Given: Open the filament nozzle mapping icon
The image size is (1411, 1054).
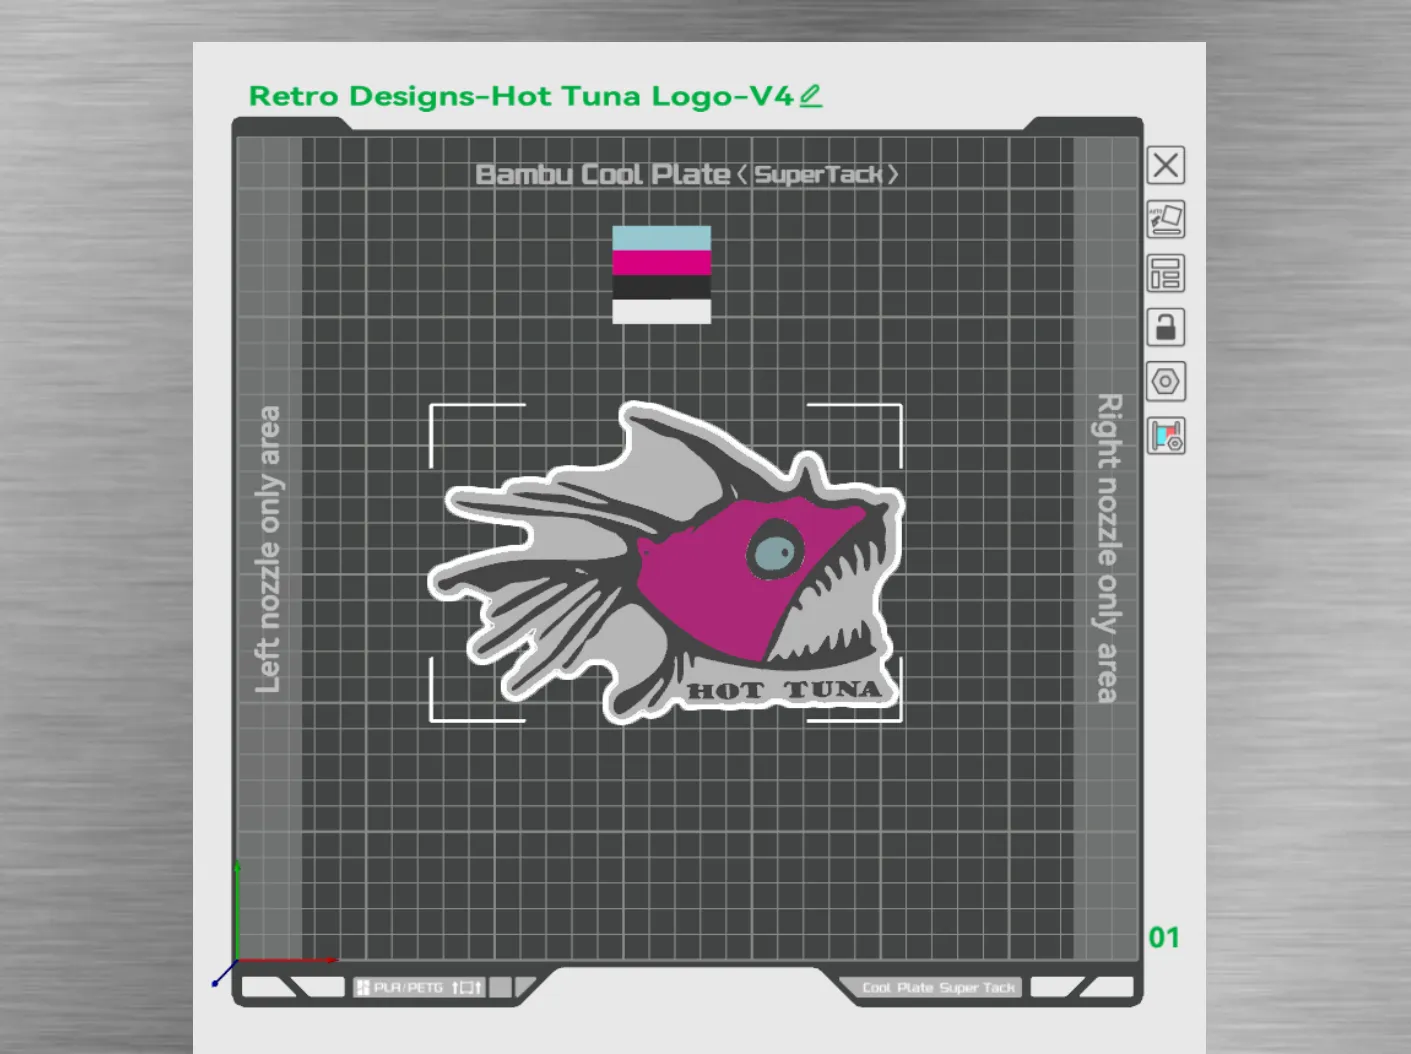Looking at the screenshot, I should point(1166,436).
